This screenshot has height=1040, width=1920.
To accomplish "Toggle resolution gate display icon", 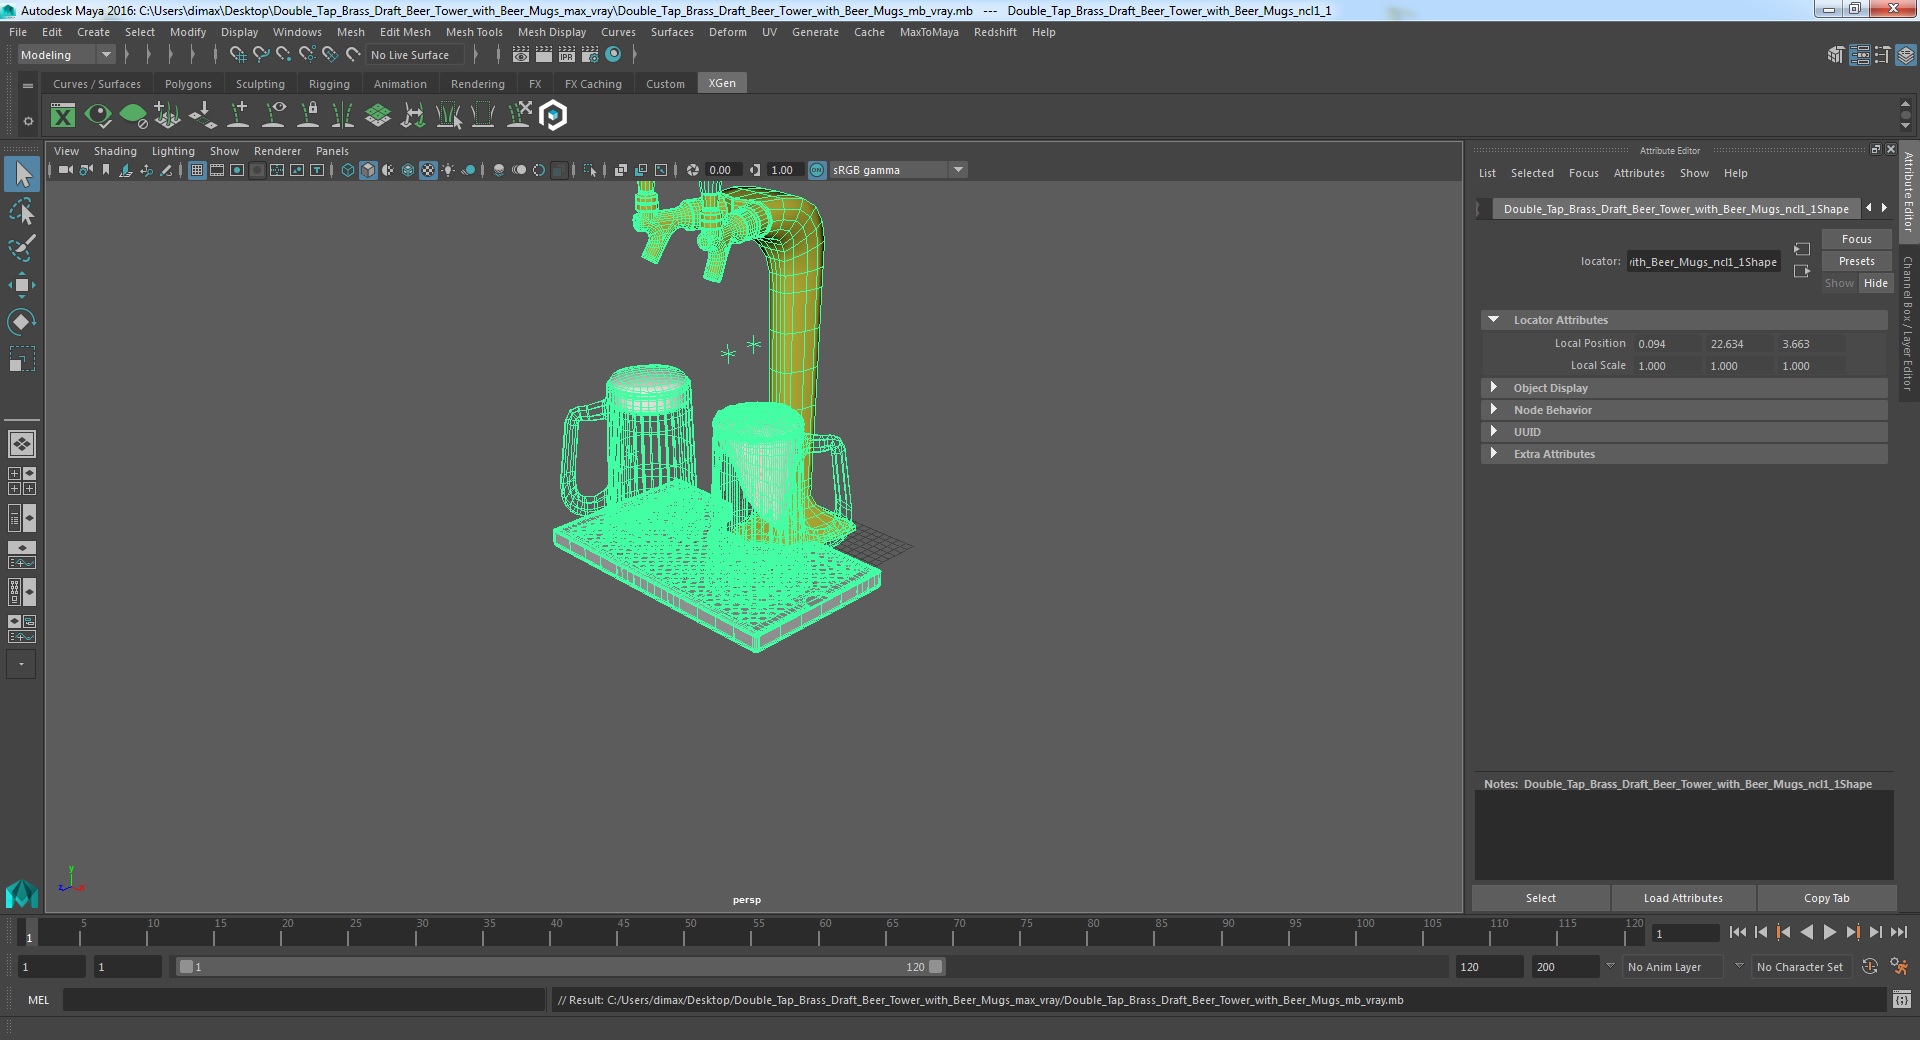I will pos(237,170).
